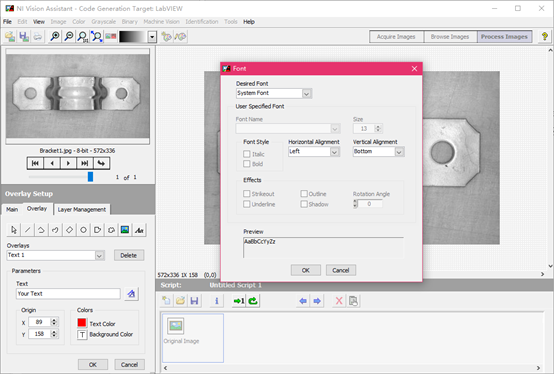Click the script information (i) icon
This screenshot has height=374, width=554.
(217, 301)
